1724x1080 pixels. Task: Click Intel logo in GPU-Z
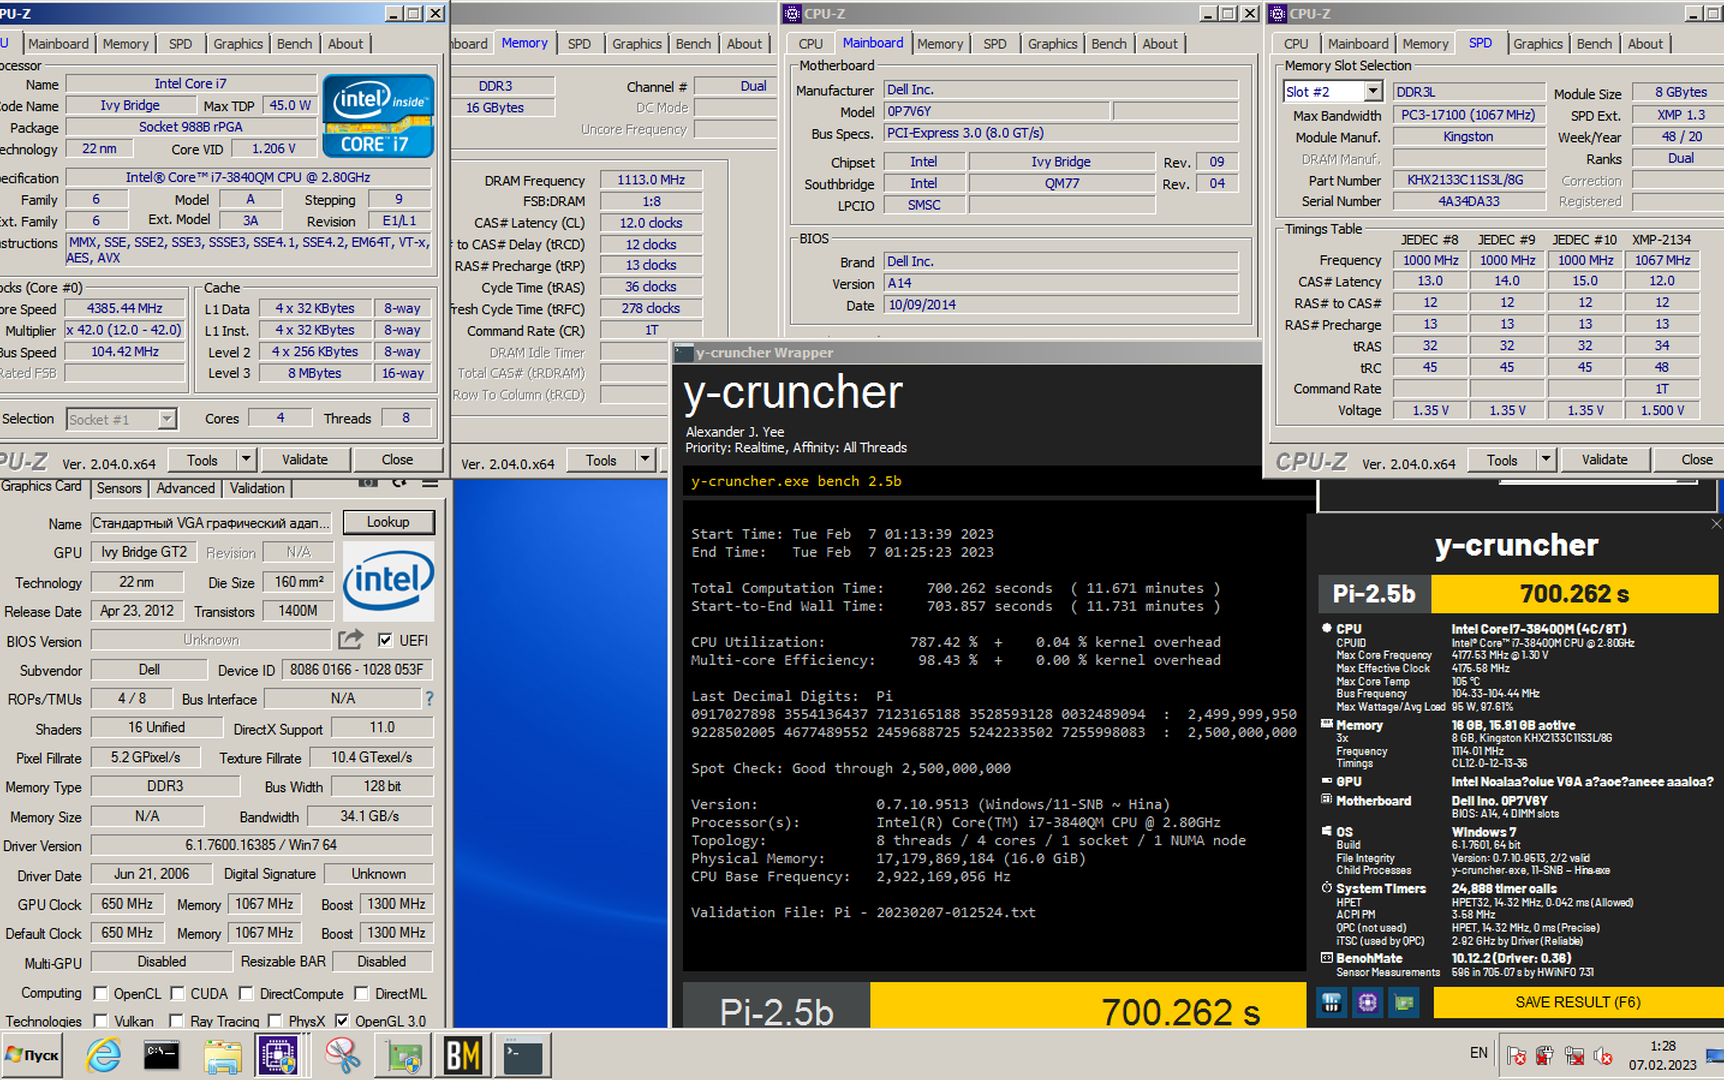388,582
